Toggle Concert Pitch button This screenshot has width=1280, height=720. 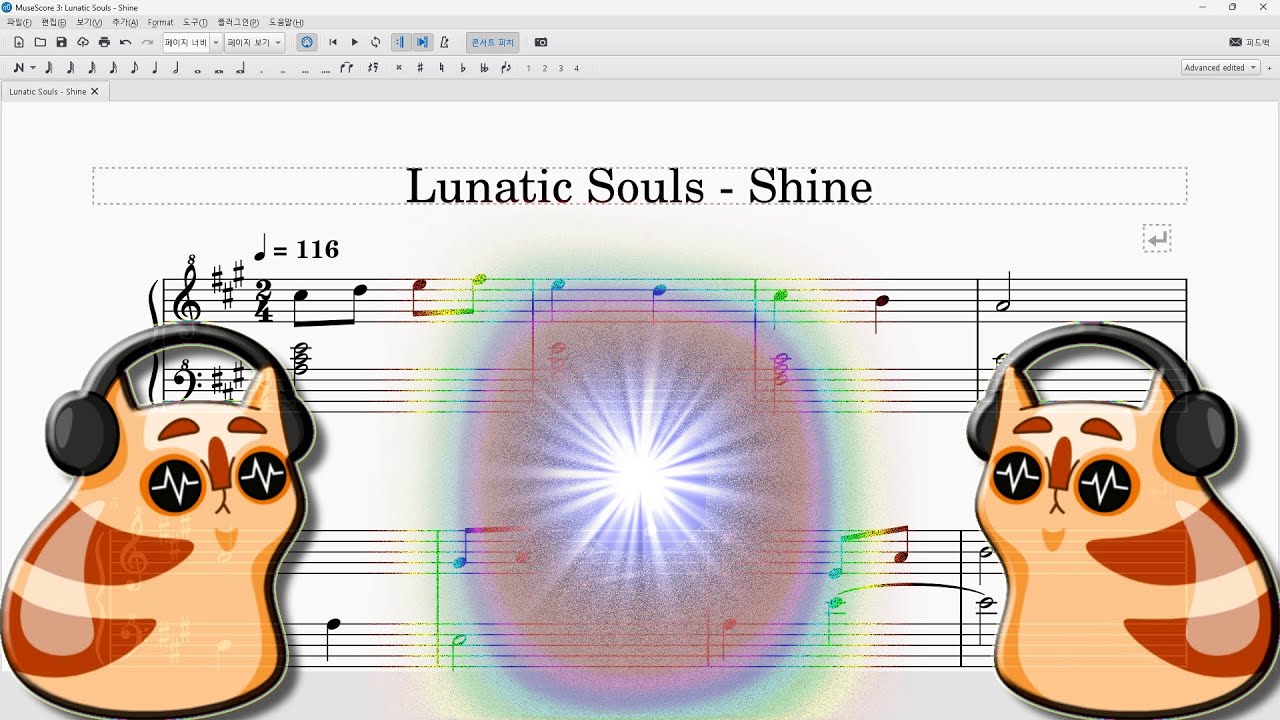pyautogui.click(x=492, y=42)
